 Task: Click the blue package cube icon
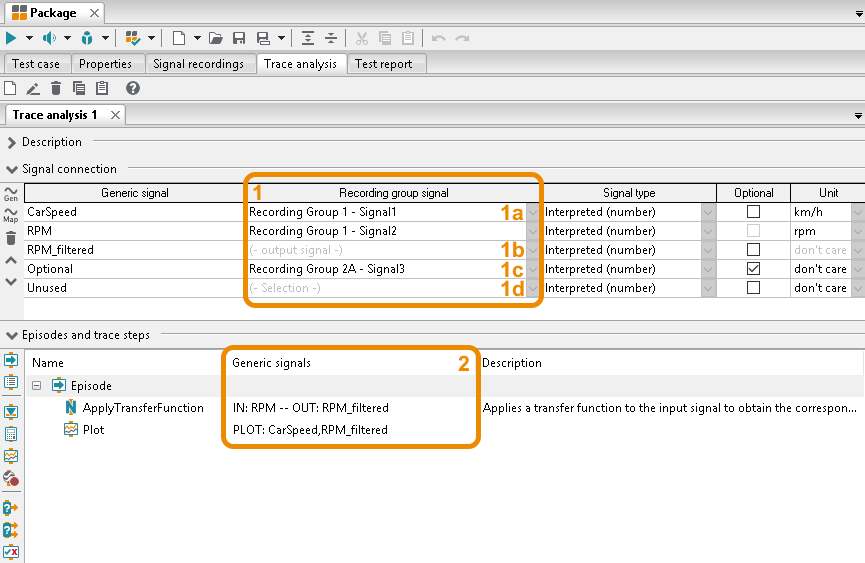pyautogui.click(x=87, y=38)
